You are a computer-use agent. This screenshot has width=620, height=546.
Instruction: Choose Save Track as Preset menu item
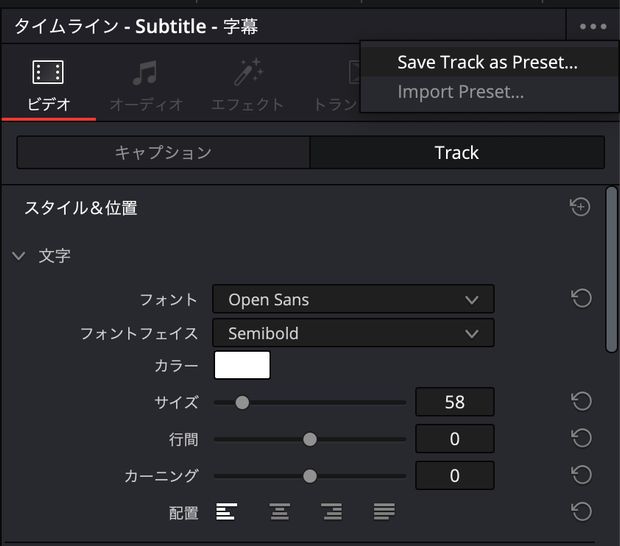(x=487, y=62)
